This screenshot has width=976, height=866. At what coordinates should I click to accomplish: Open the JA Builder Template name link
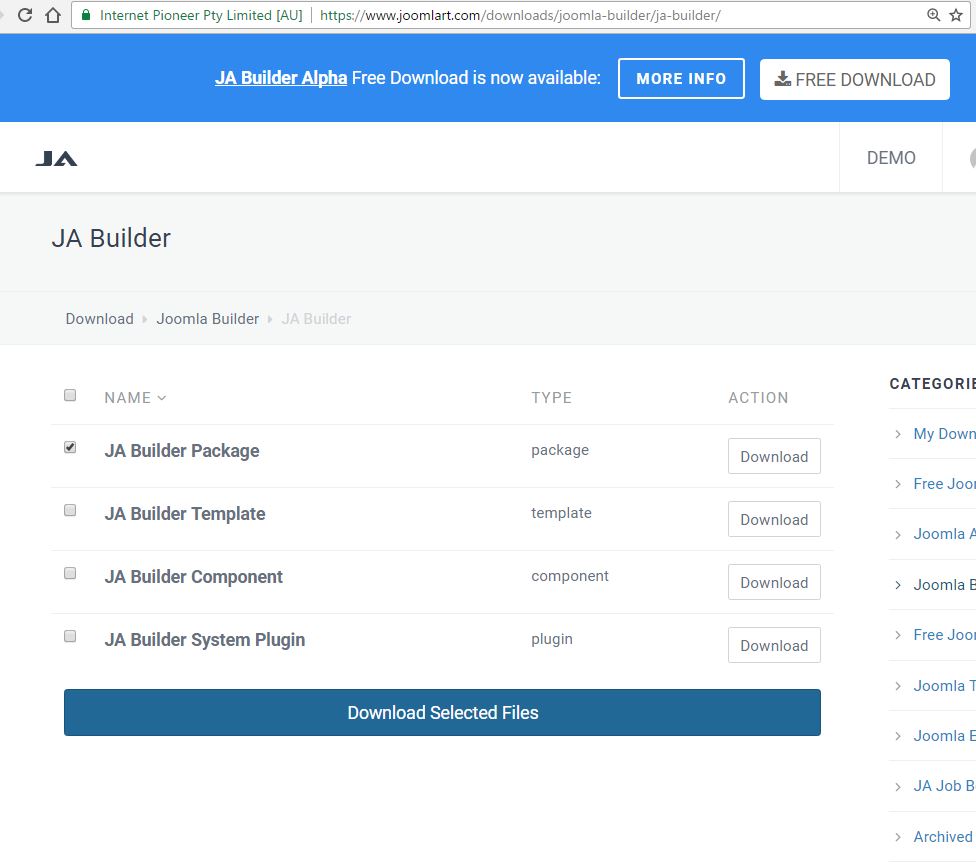pyautogui.click(x=185, y=514)
